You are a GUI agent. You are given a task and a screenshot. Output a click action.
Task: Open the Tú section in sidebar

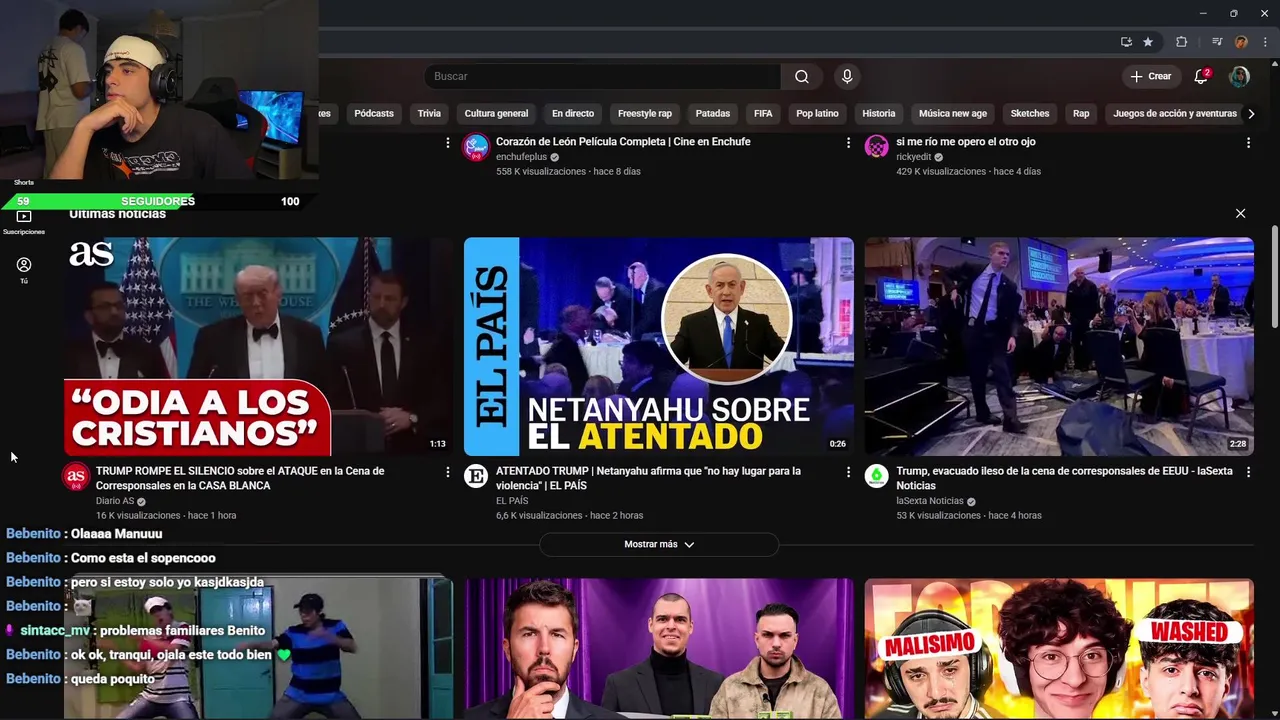[24, 270]
